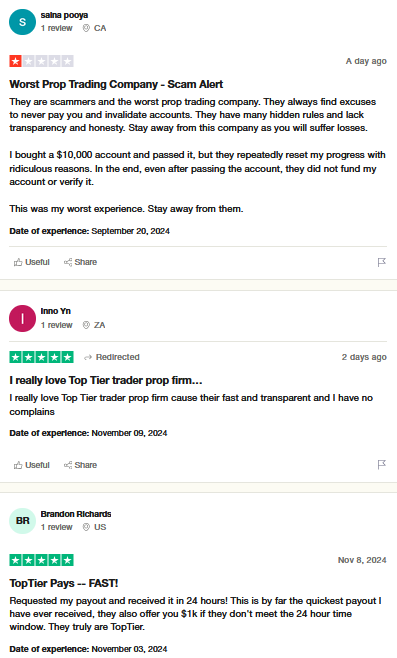Click Brandon Richards' BR avatar

[22, 521]
